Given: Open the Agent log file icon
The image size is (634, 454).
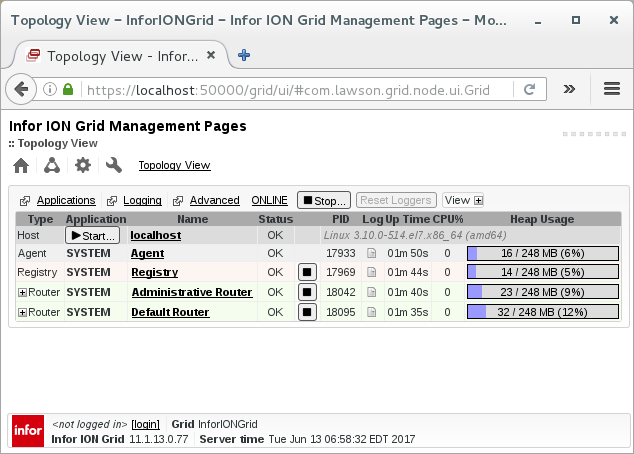Looking at the screenshot, I should 372,254.
